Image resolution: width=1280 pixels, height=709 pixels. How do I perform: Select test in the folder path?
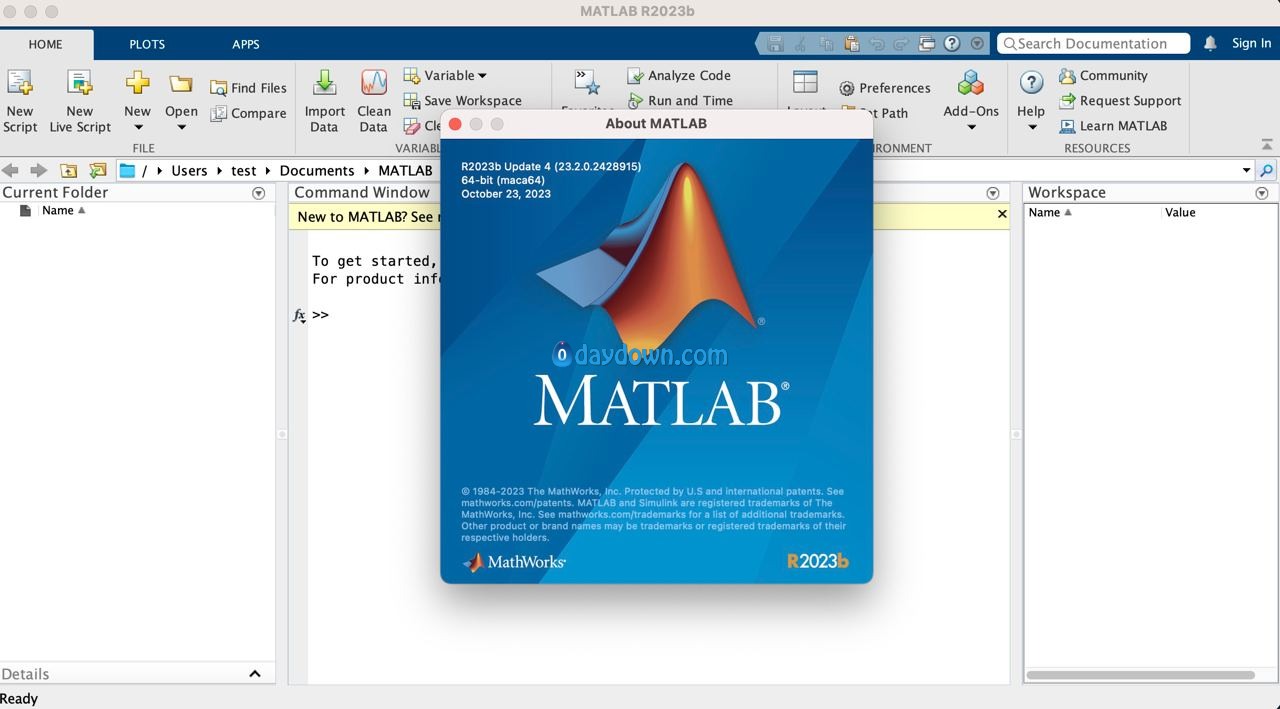click(x=244, y=170)
